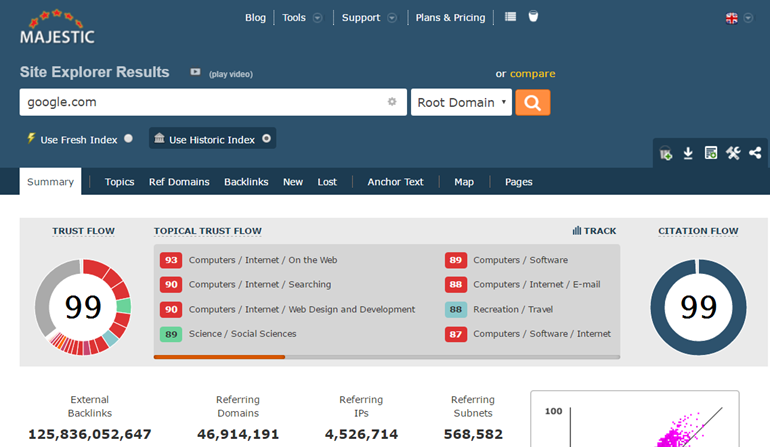The image size is (770, 447).
Task: Click the create report icon
Action: (x=710, y=153)
